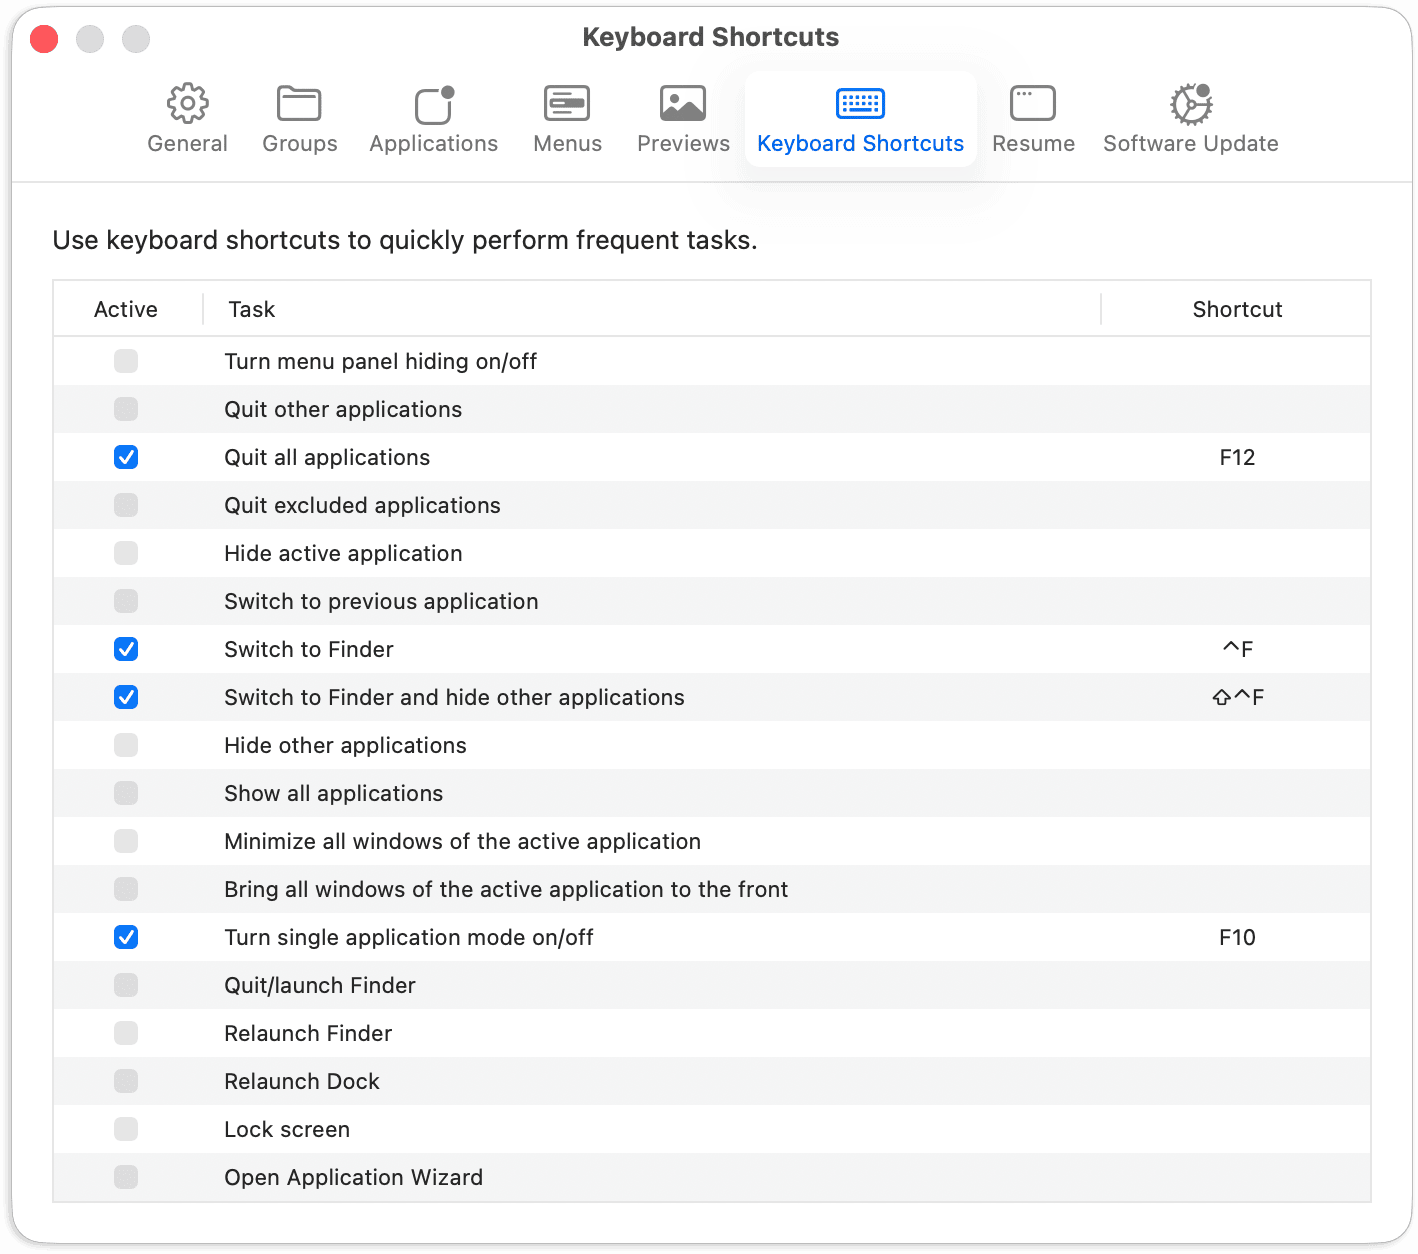Uncheck Switch to Finder
This screenshot has height=1254, width=1418.
click(126, 649)
